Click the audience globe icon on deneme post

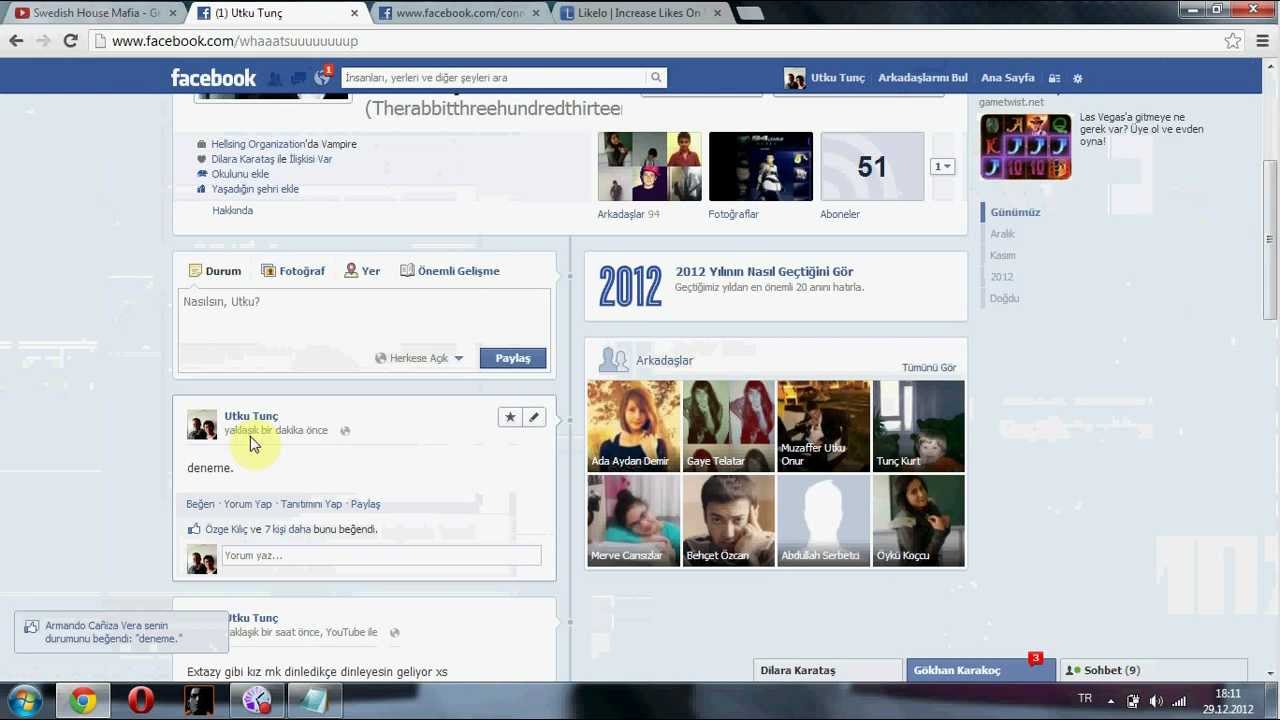tap(345, 431)
